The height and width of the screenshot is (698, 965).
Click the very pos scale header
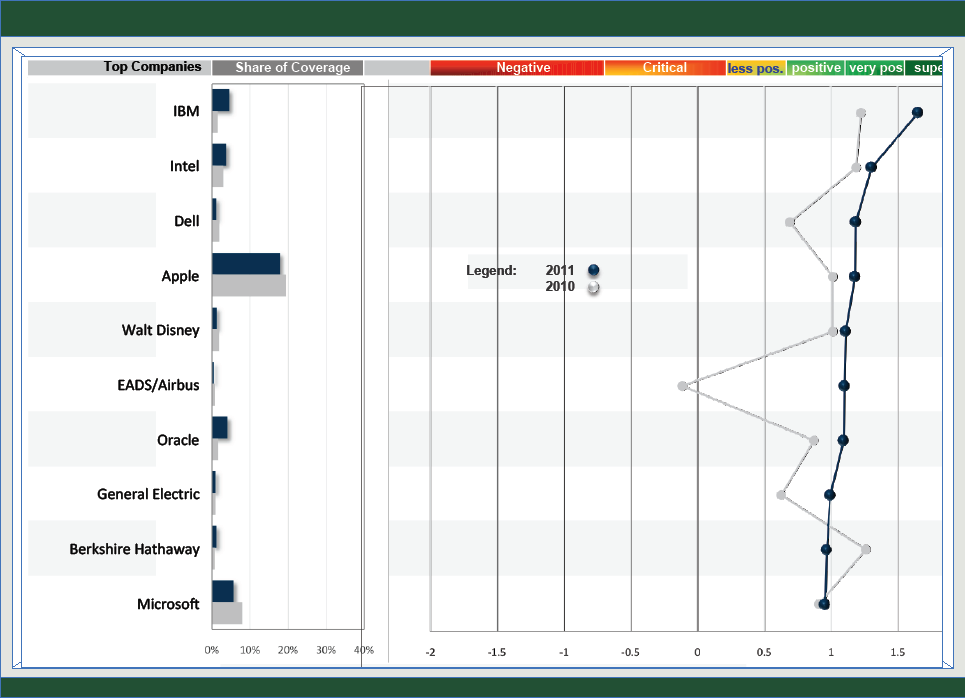click(875, 68)
